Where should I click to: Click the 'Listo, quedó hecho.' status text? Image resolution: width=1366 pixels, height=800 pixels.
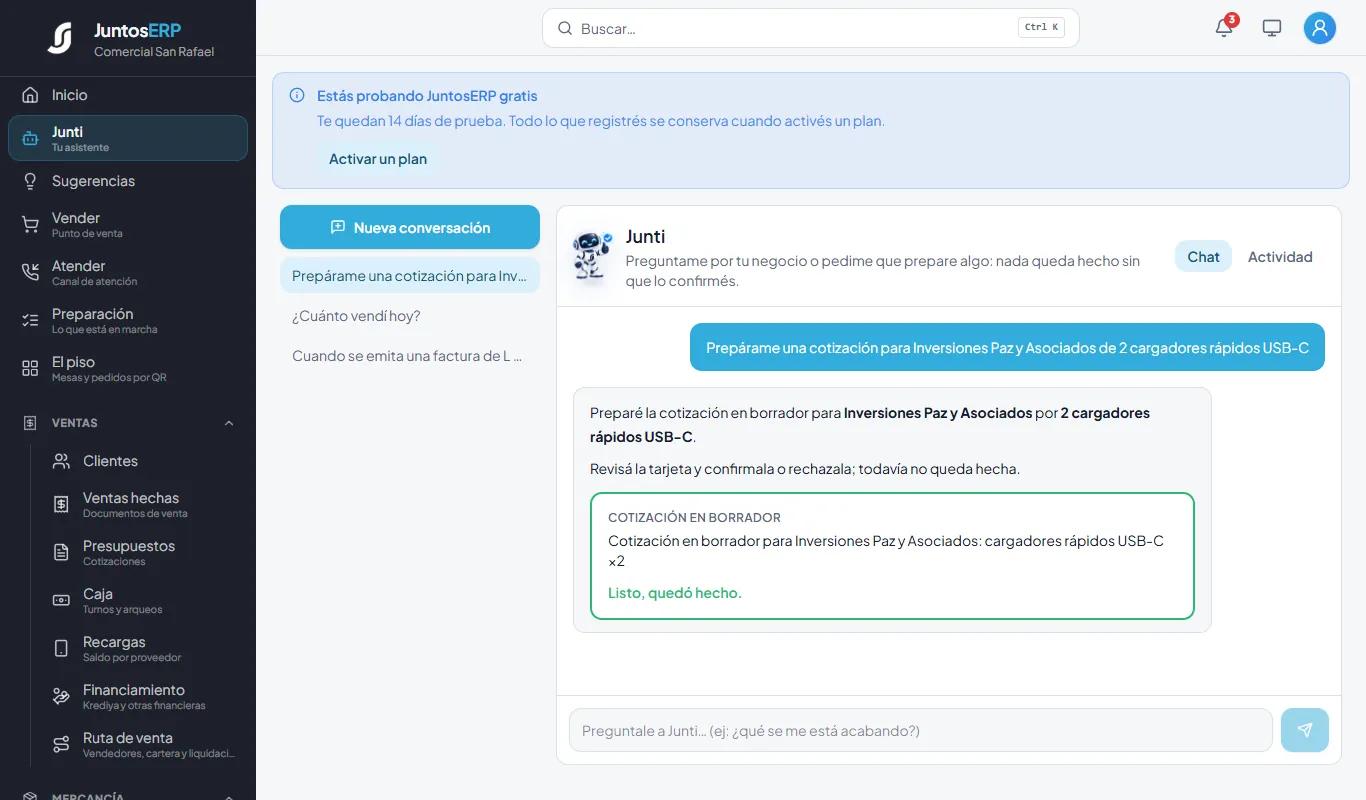(675, 593)
